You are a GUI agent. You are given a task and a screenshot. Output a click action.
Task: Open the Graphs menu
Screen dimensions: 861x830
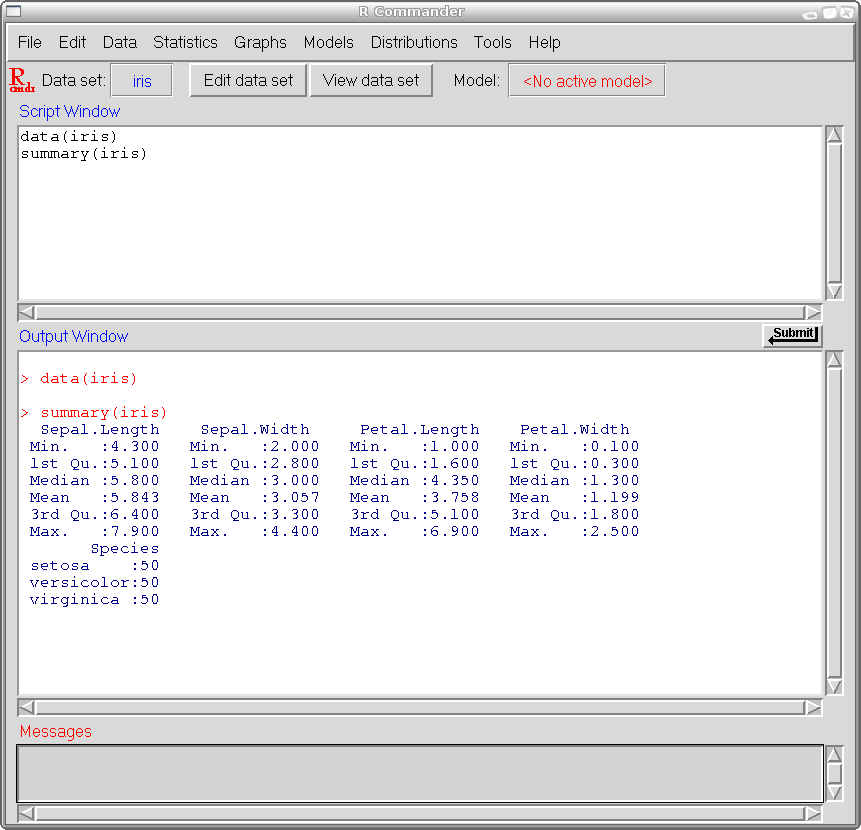coord(260,42)
